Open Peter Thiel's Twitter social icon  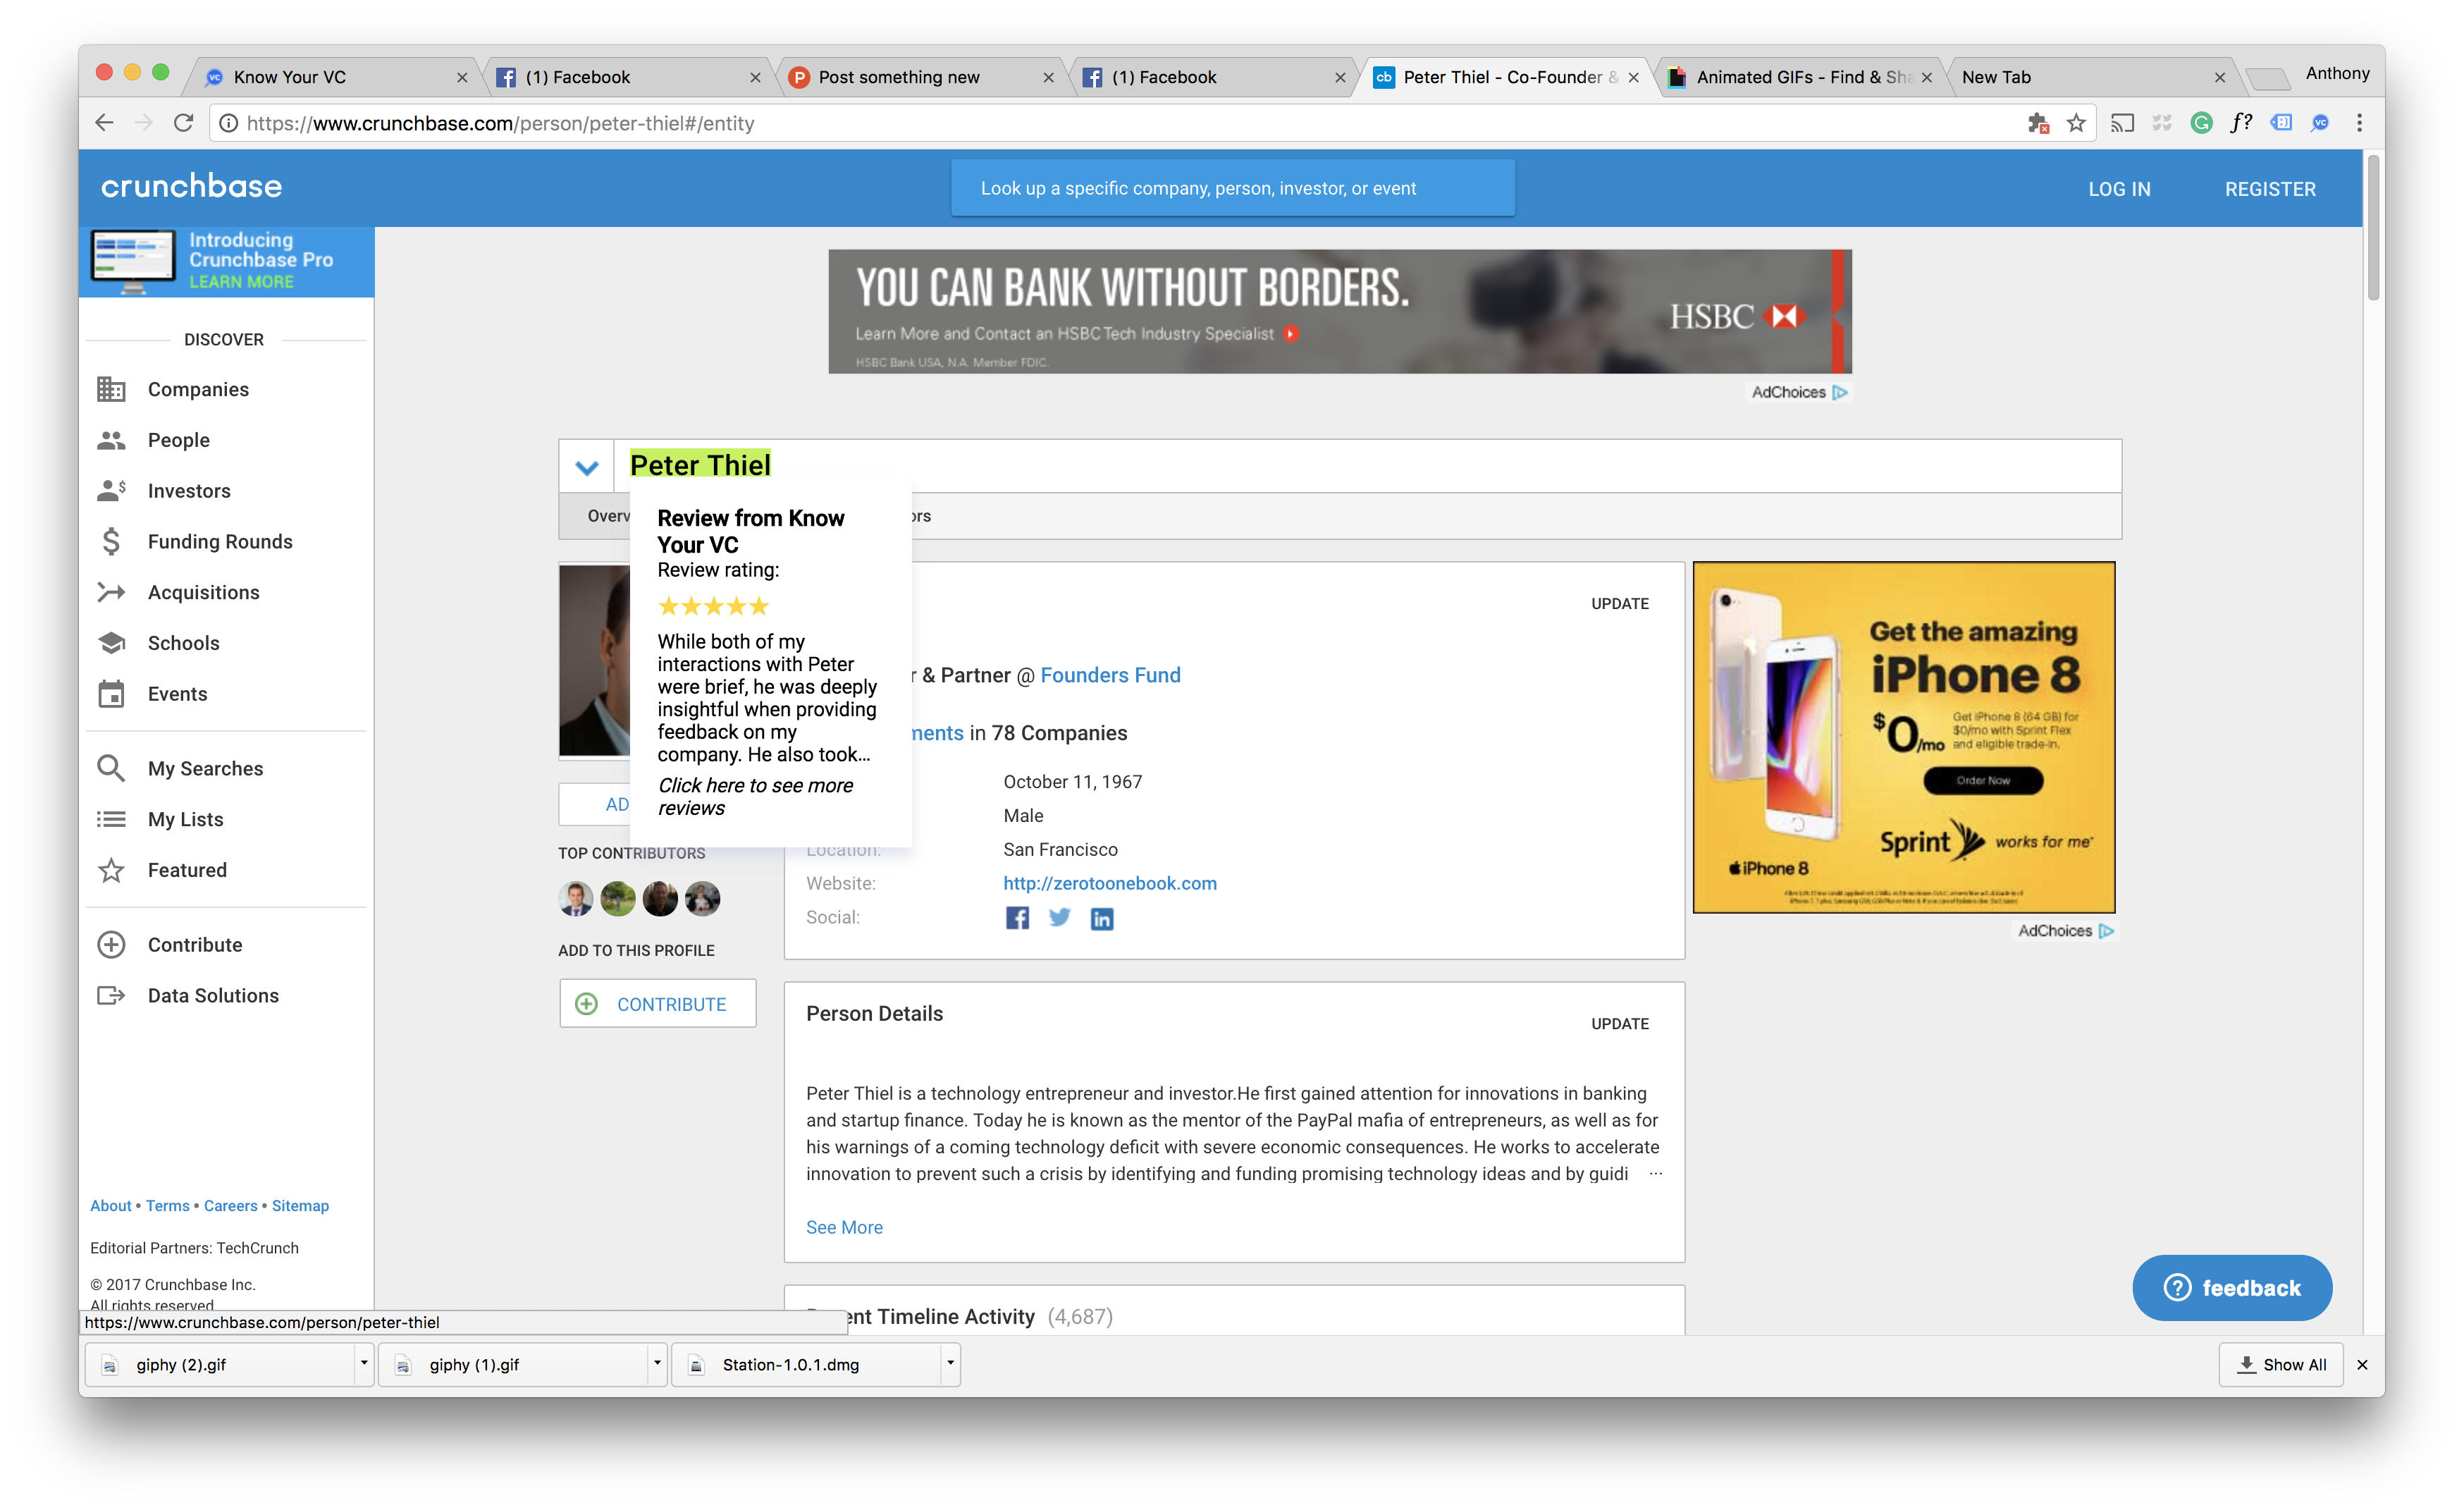1059,917
